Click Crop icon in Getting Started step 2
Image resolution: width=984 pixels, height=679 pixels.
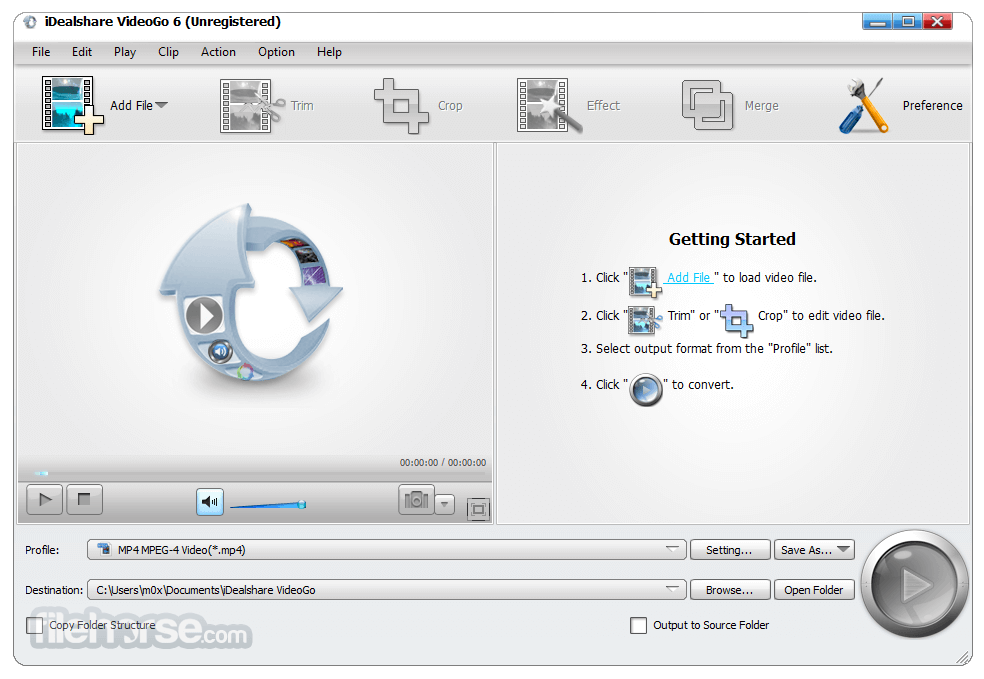(737, 319)
